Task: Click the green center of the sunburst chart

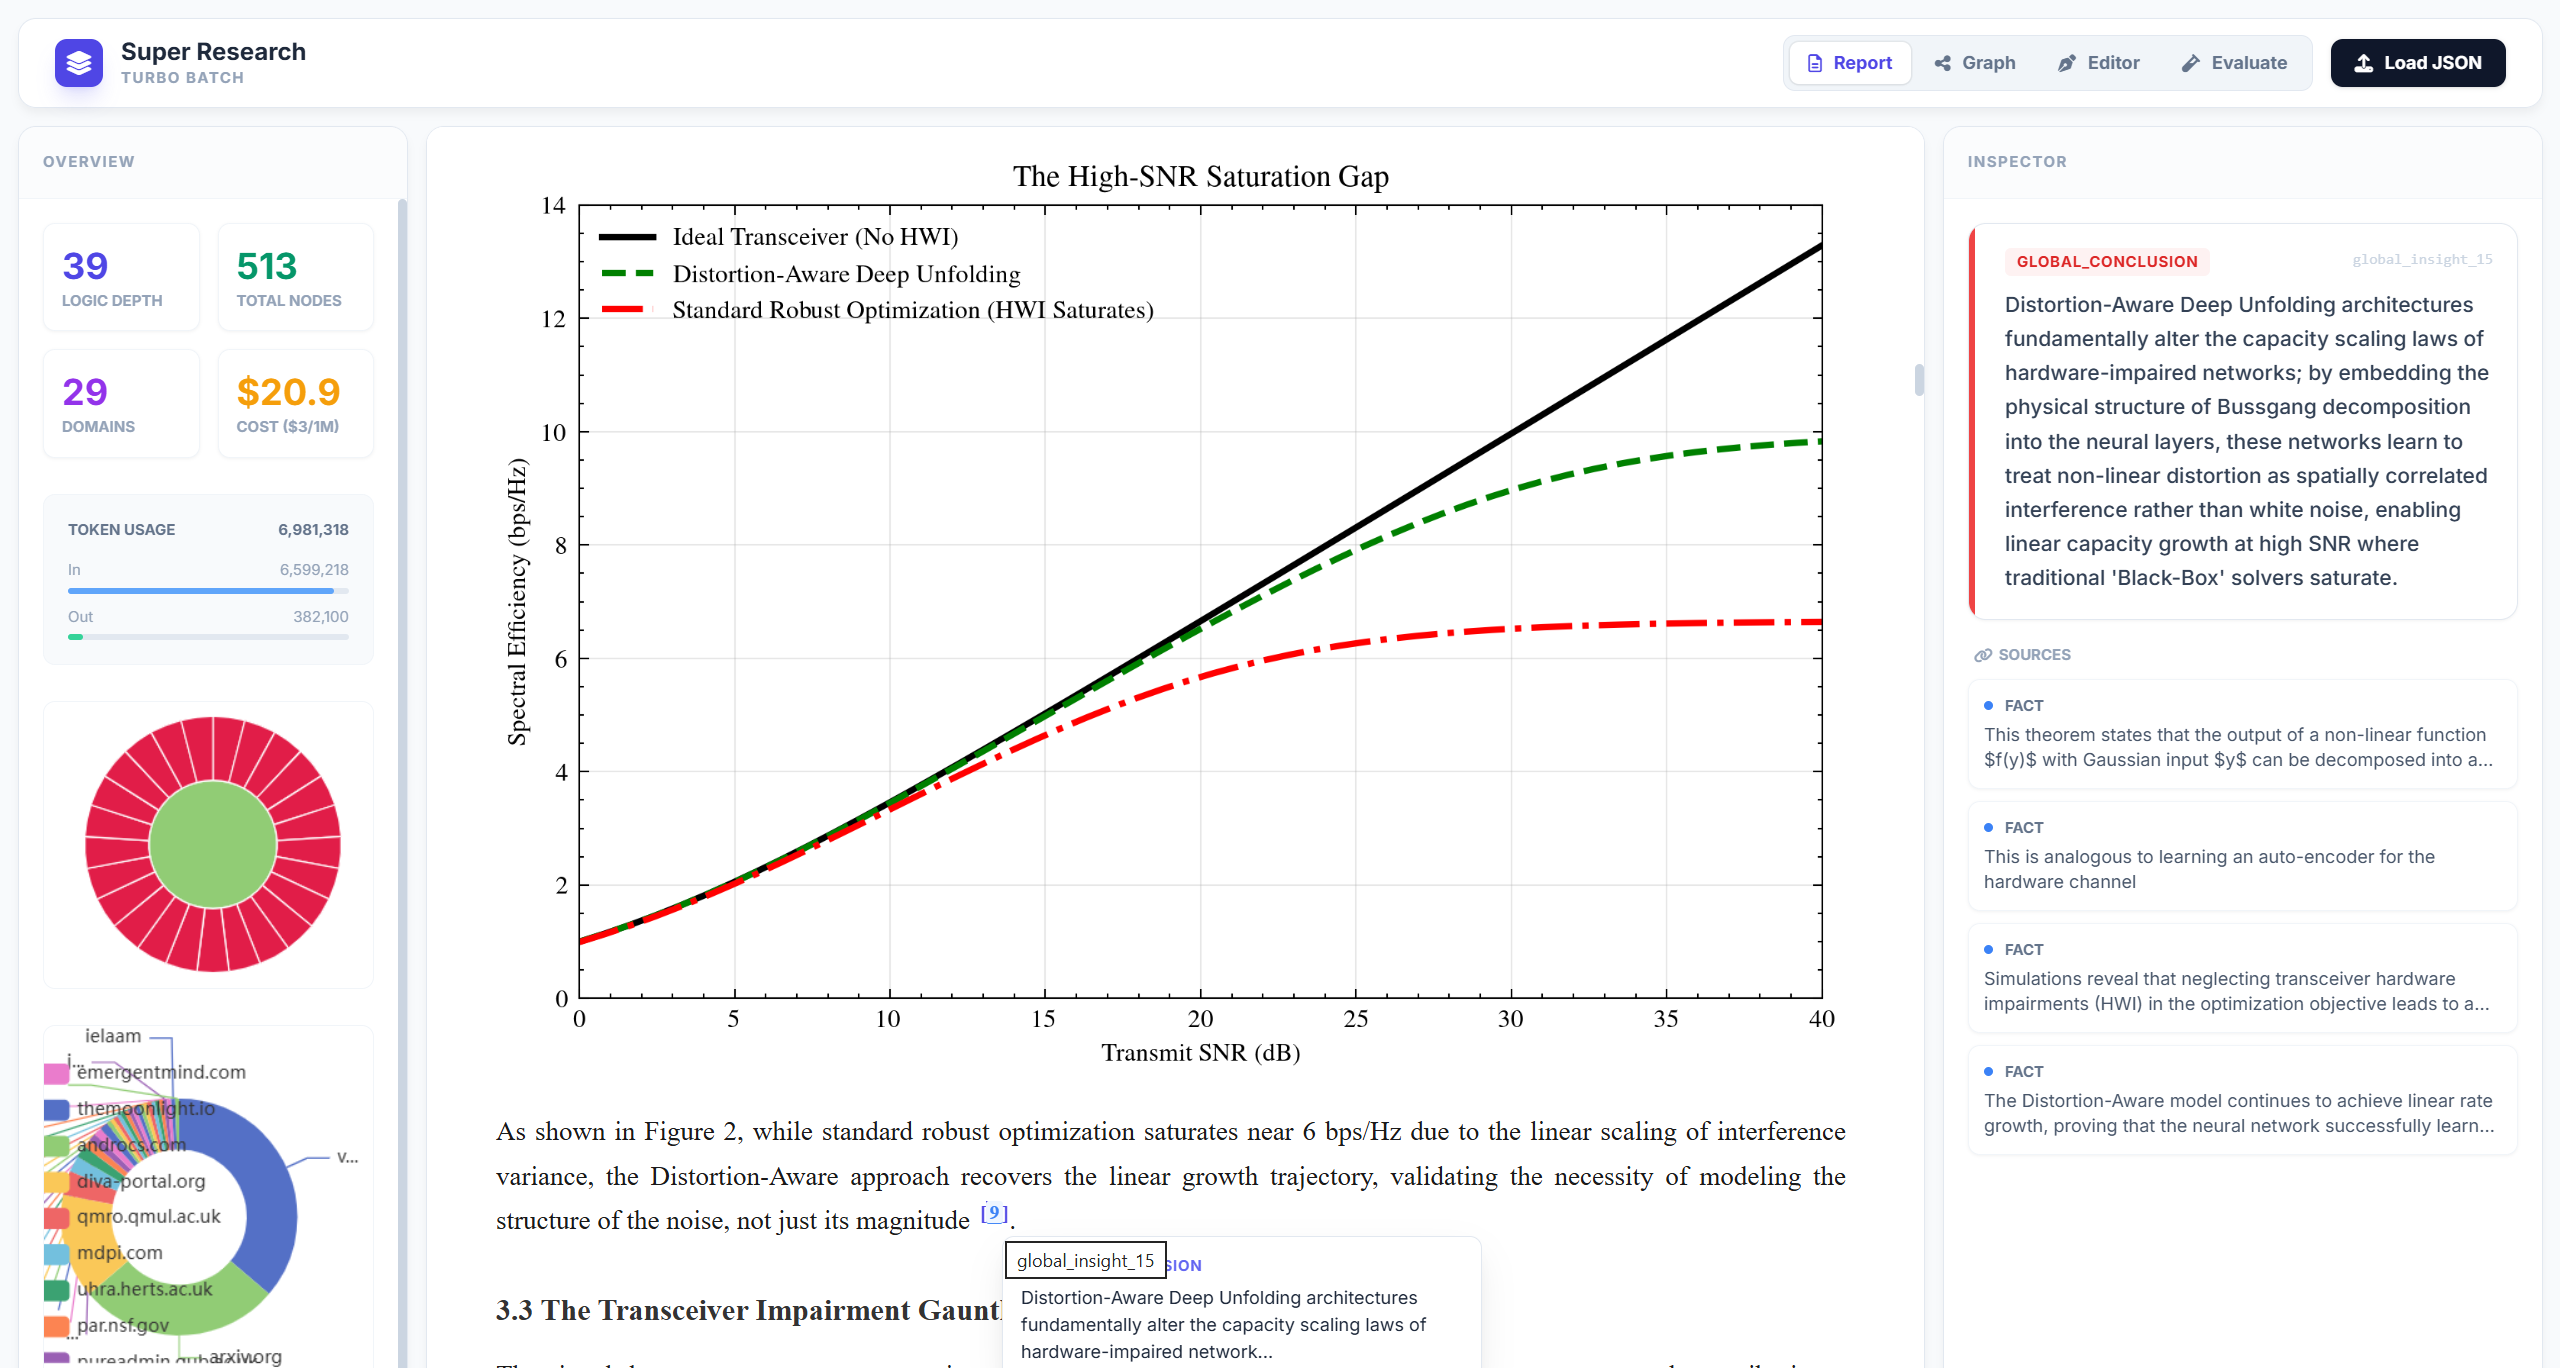Action: pos(213,844)
